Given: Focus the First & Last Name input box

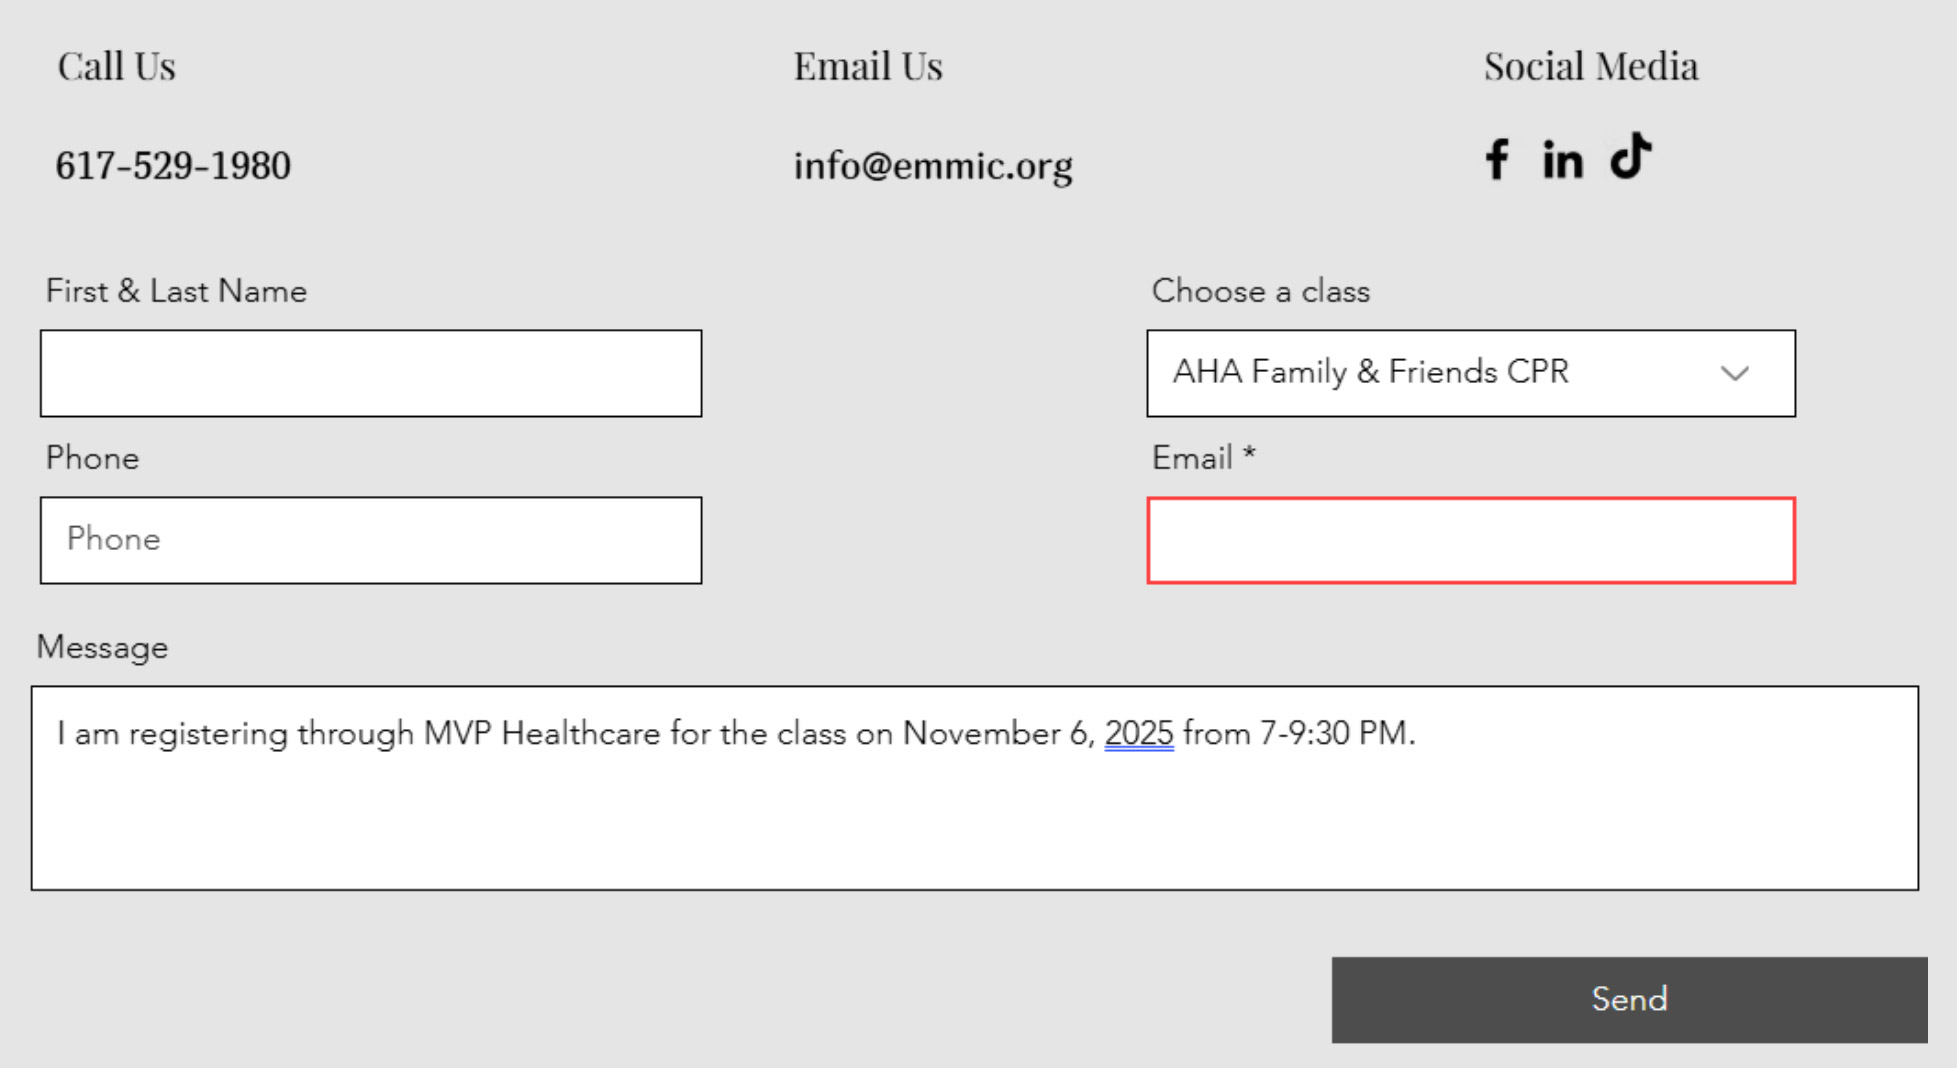Looking at the screenshot, I should click(371, 373).
